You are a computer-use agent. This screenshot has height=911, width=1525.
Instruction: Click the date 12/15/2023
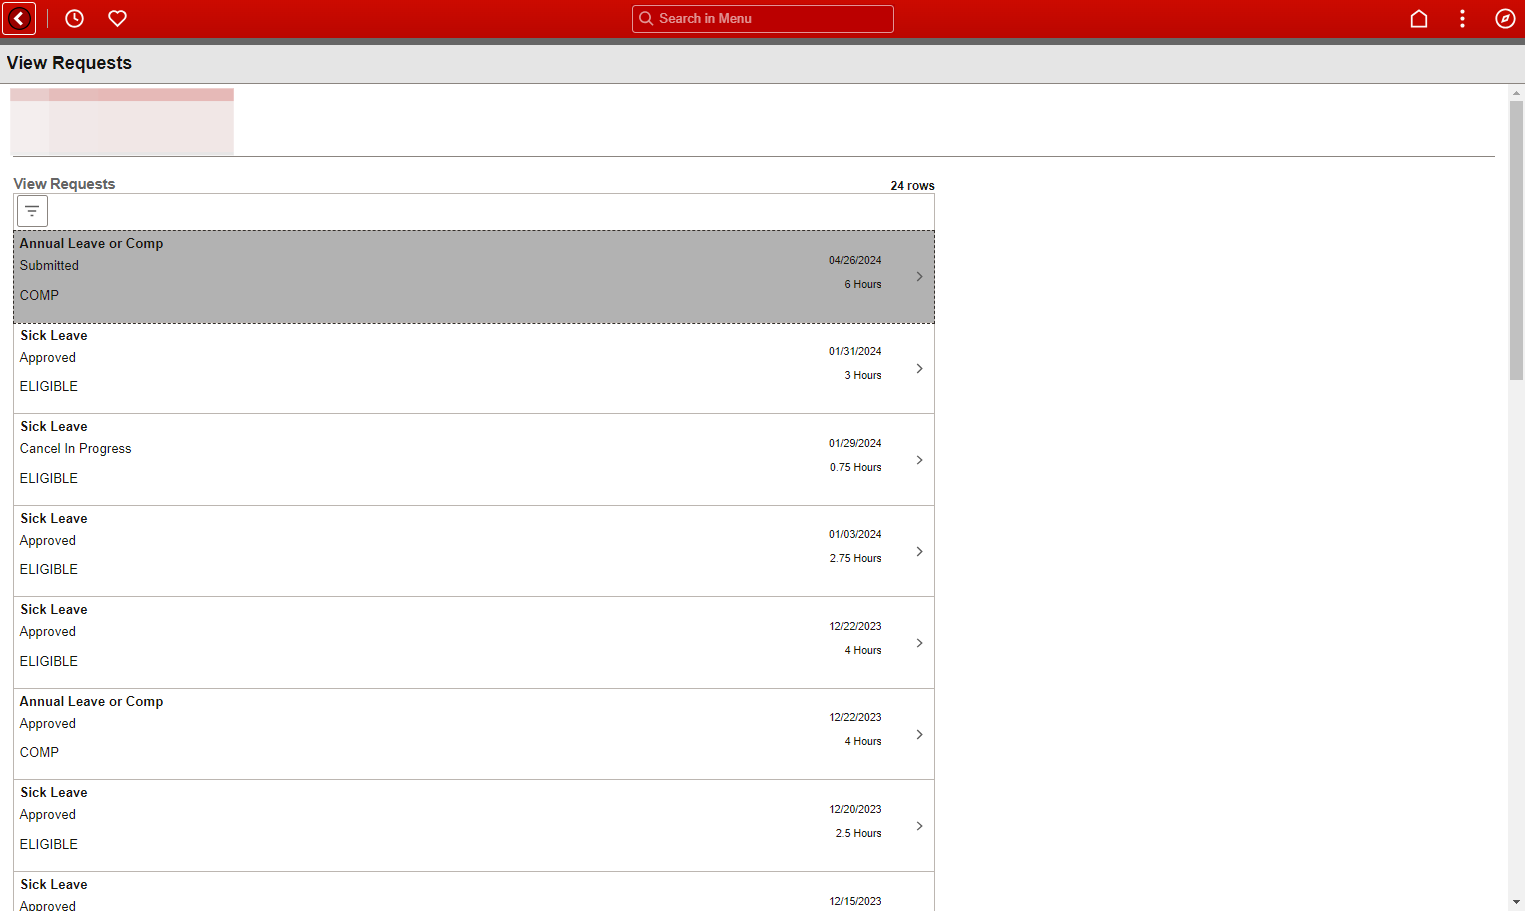coord(855,901)
